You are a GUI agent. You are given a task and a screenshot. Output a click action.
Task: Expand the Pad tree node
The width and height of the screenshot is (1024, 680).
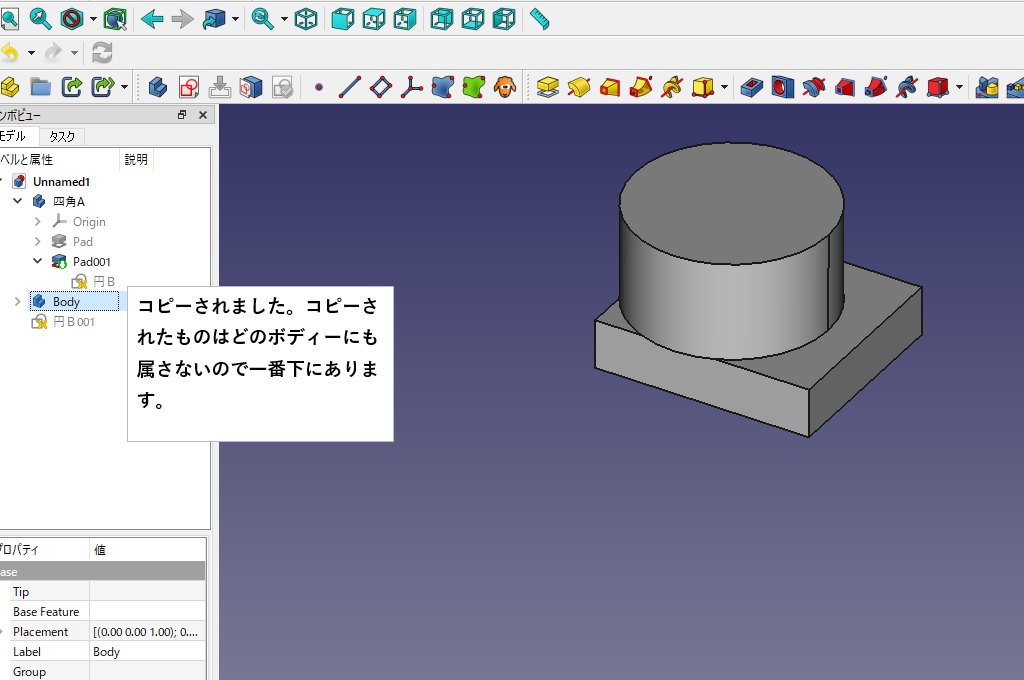pyautogui.click(x=37, y=241)
